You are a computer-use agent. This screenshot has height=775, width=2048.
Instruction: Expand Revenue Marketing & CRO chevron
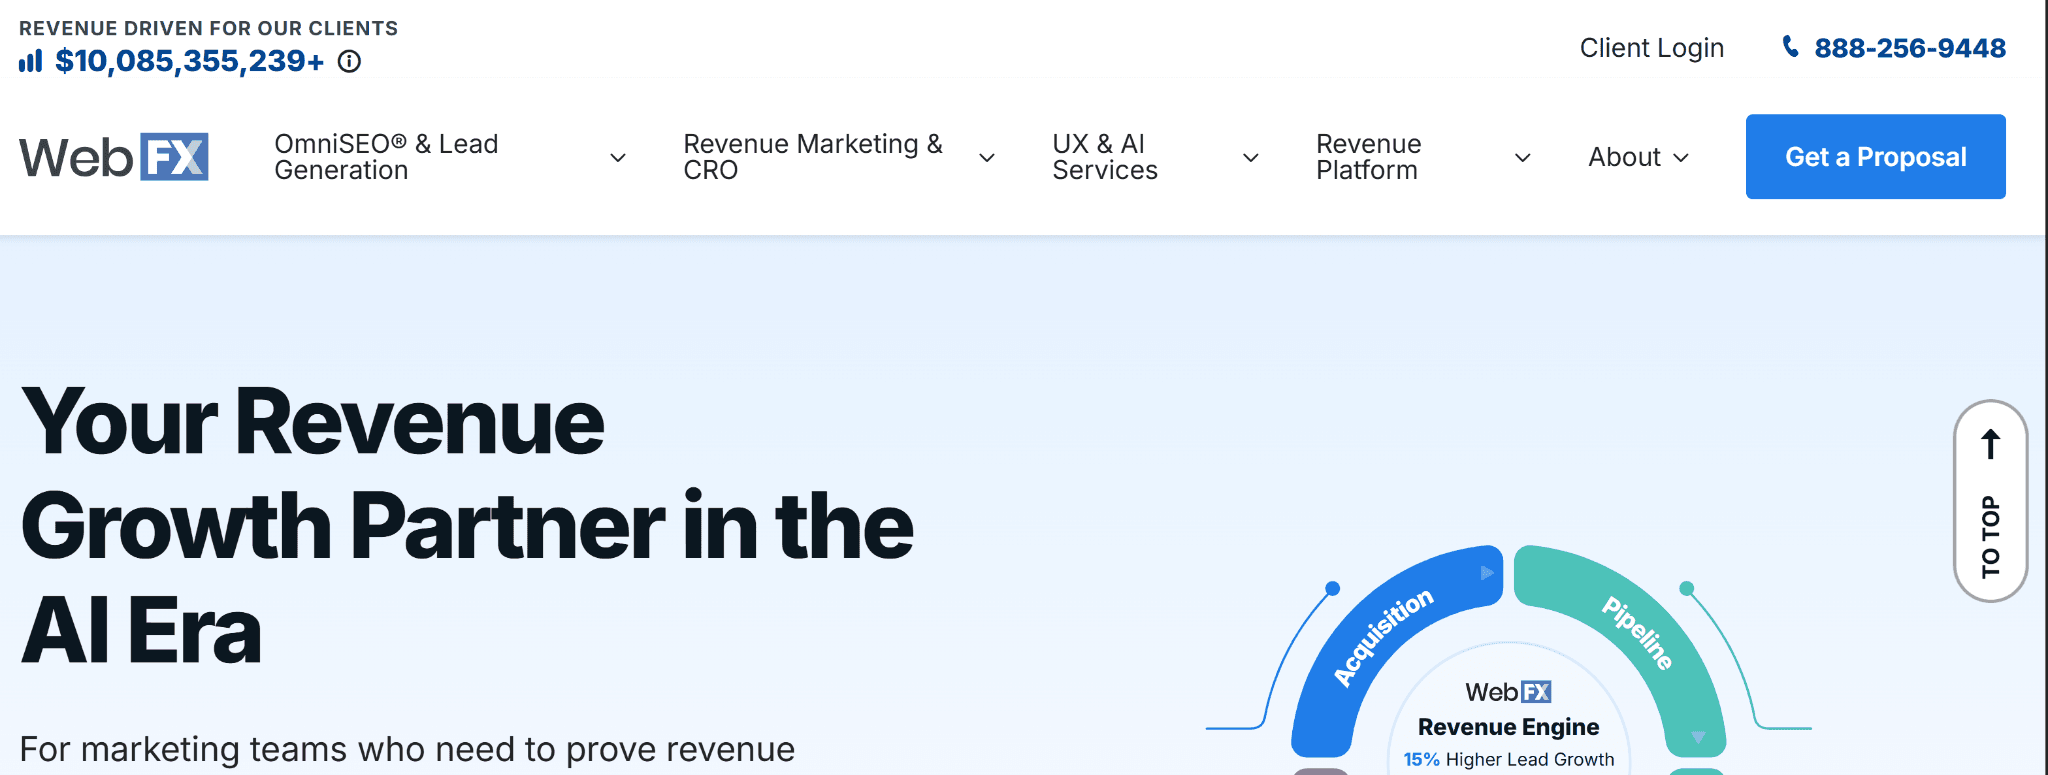point(987,158)
